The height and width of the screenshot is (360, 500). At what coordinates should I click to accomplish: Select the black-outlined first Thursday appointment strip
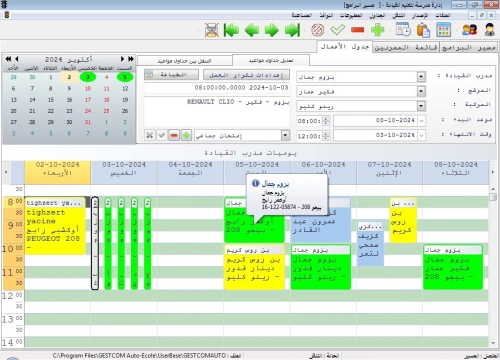click(95, 243)
